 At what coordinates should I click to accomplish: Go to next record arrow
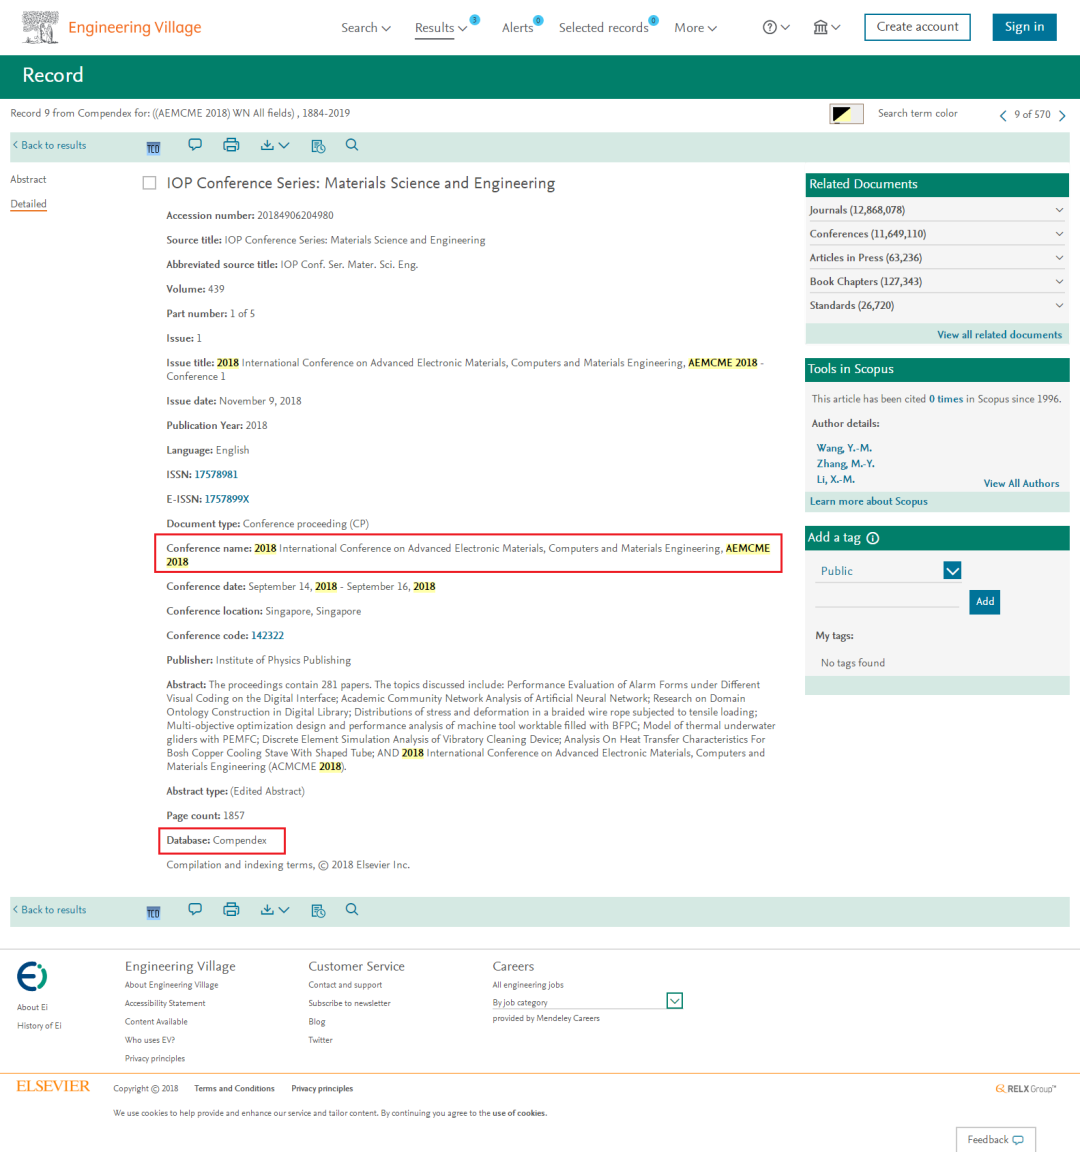coord(1062,115)
